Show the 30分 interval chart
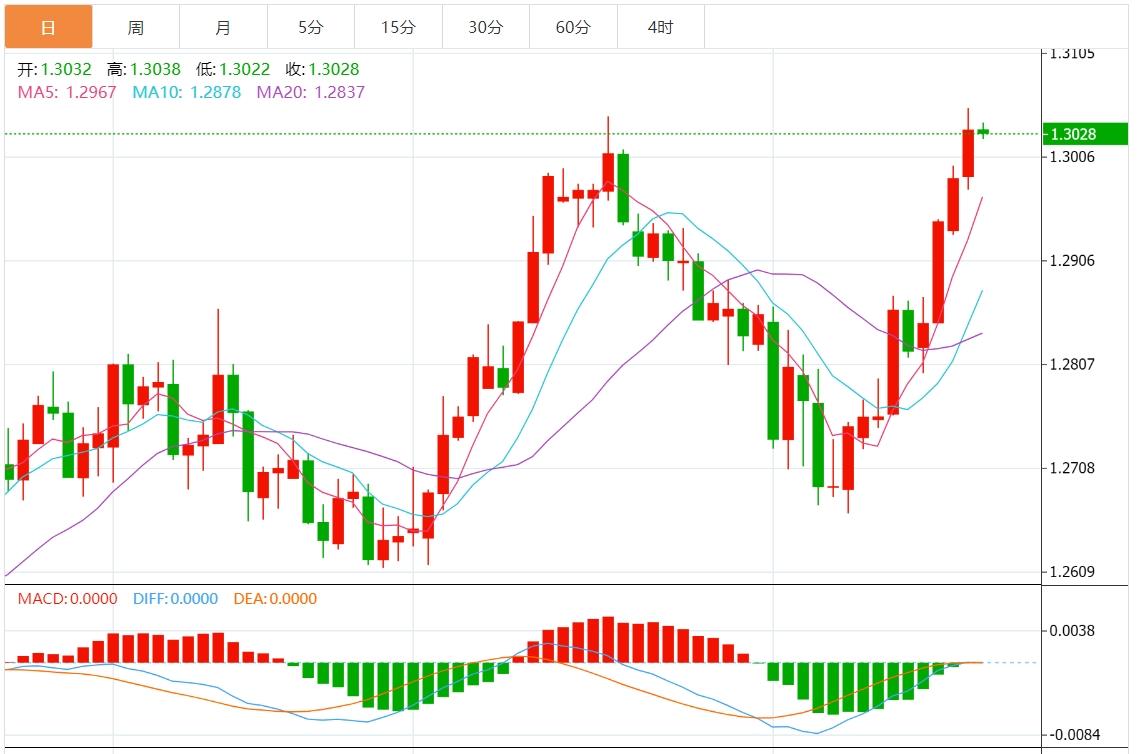The width and height of the screenshot is (1144, 754). pyautogui.click(x=485, y=27)
